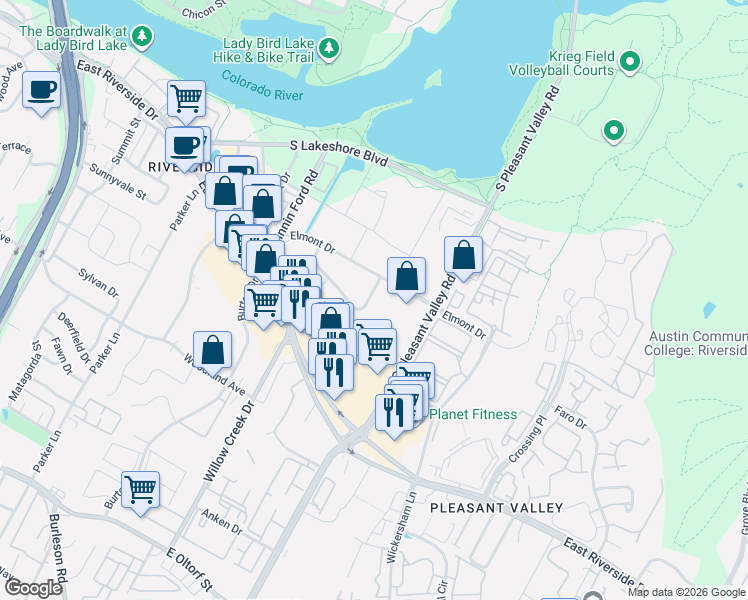Click the Krieg Field Volleyball Courts pin
The image size is (748, 600).
coord(630,63)
